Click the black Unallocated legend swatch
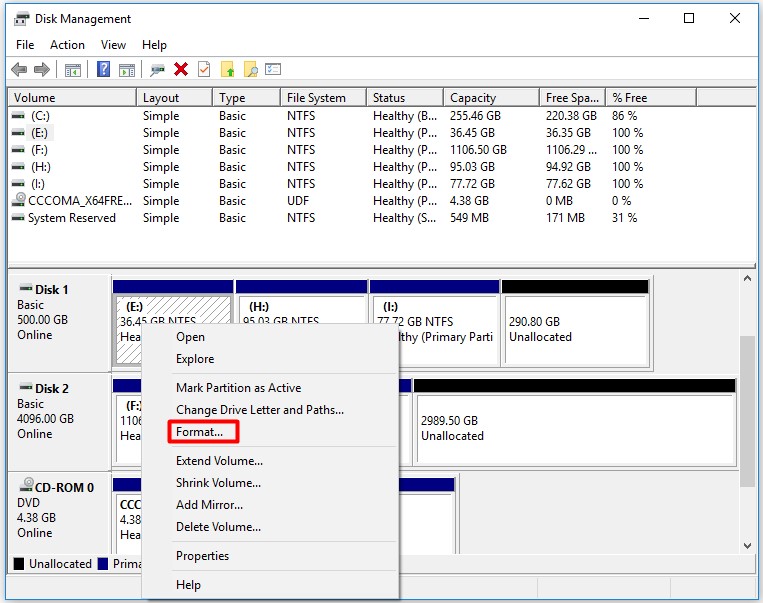The image size is (763, 603). point(19,564)
